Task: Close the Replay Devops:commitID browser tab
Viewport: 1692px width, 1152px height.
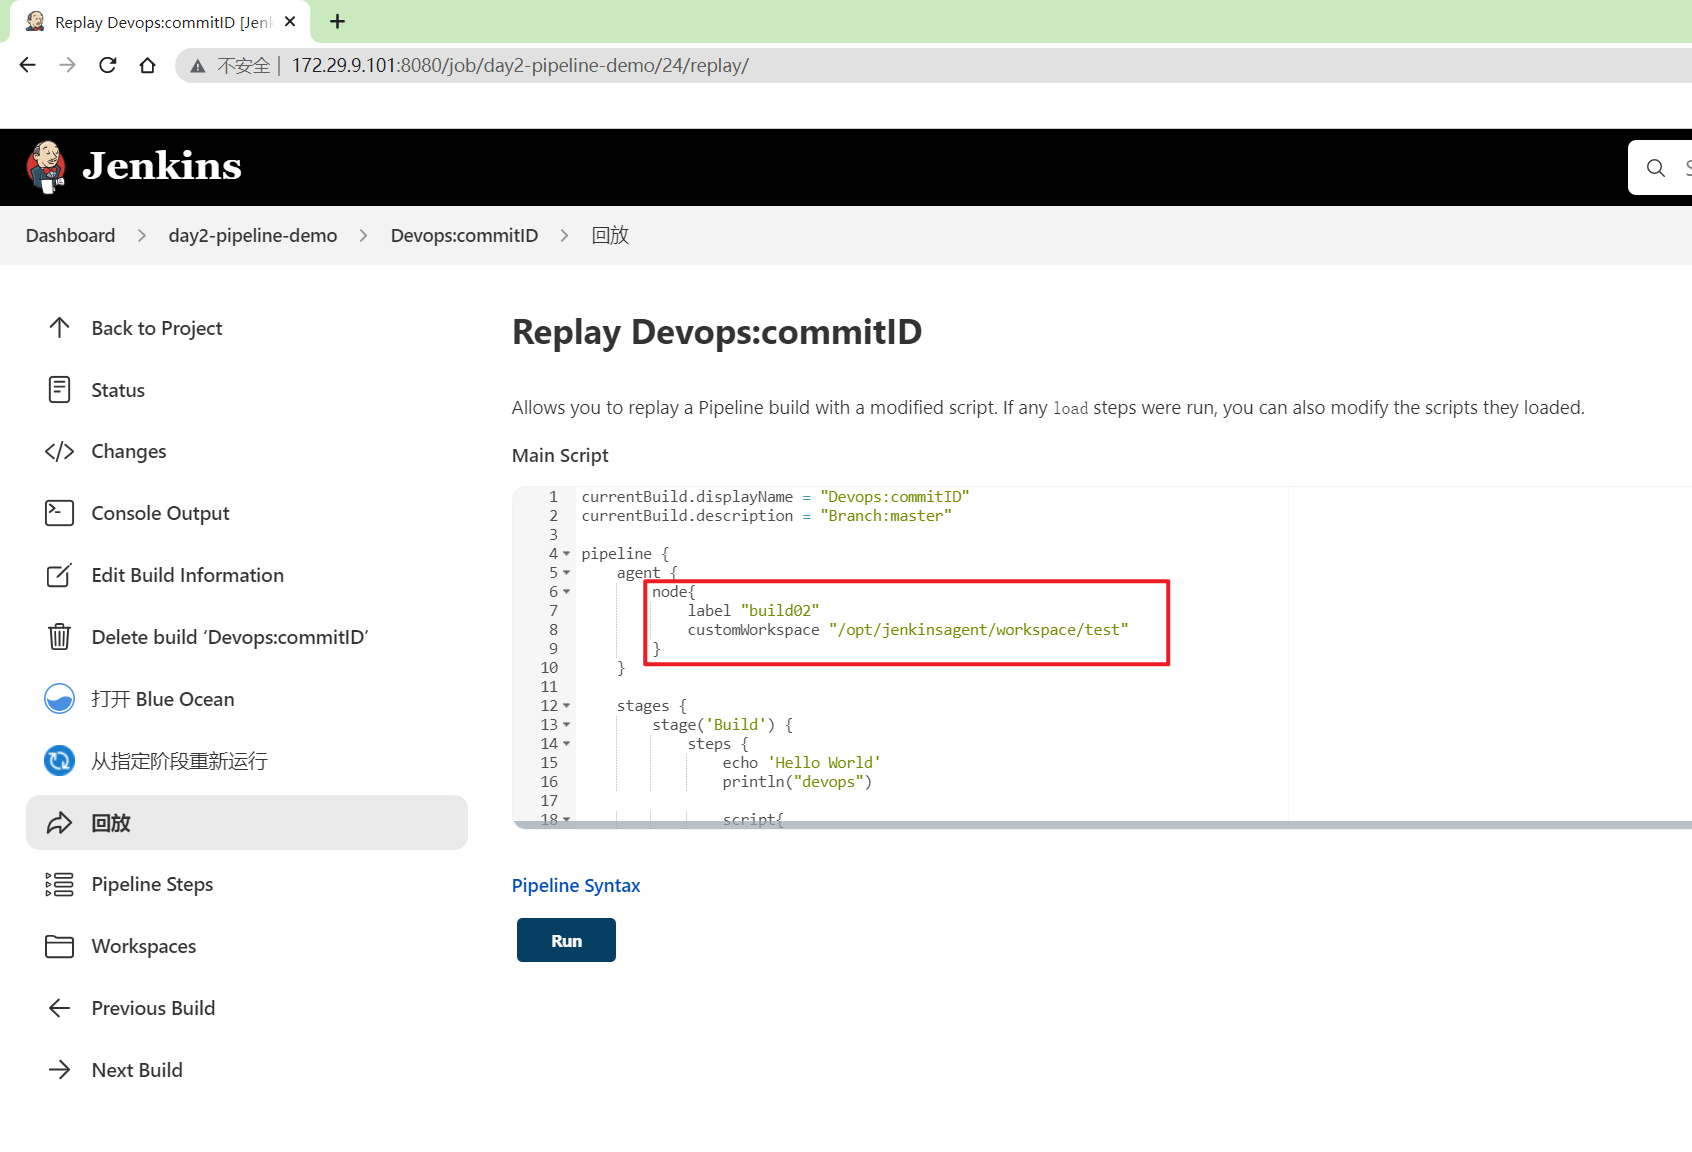Action: (290, 21)
